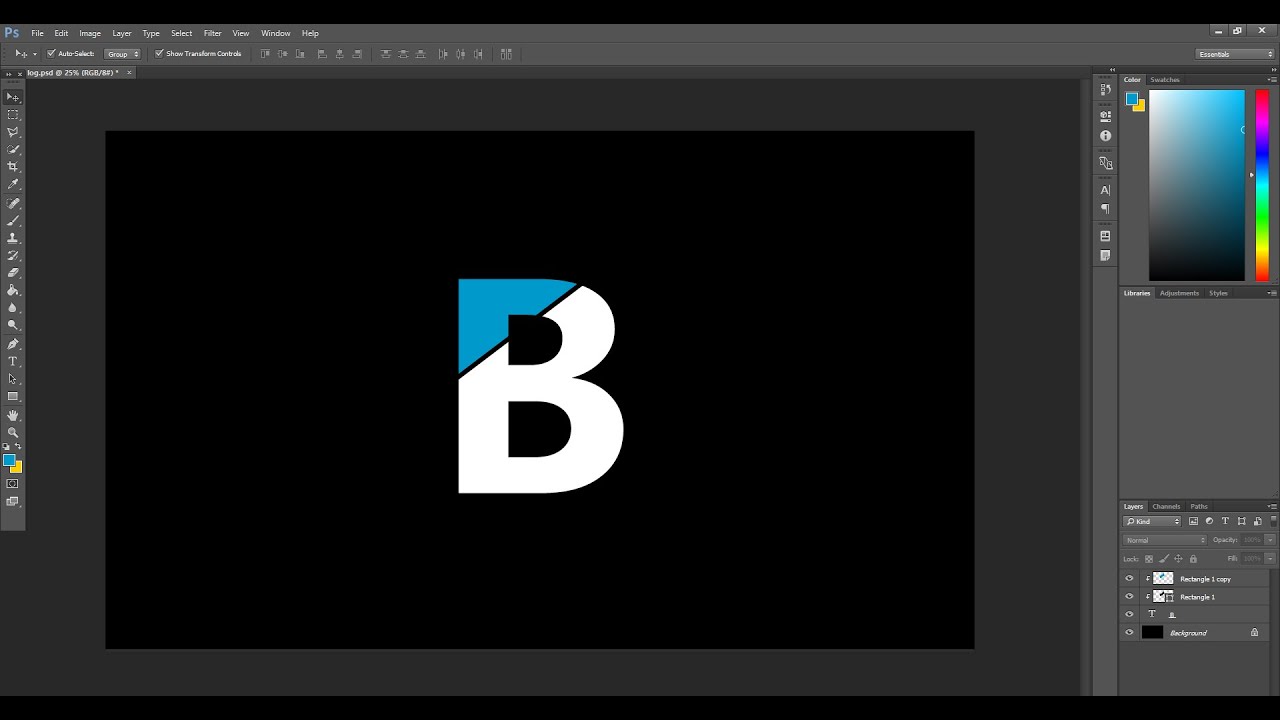1280x720 pixels.
Task: Open the Properties panel icon
Action: point(1105,115)
